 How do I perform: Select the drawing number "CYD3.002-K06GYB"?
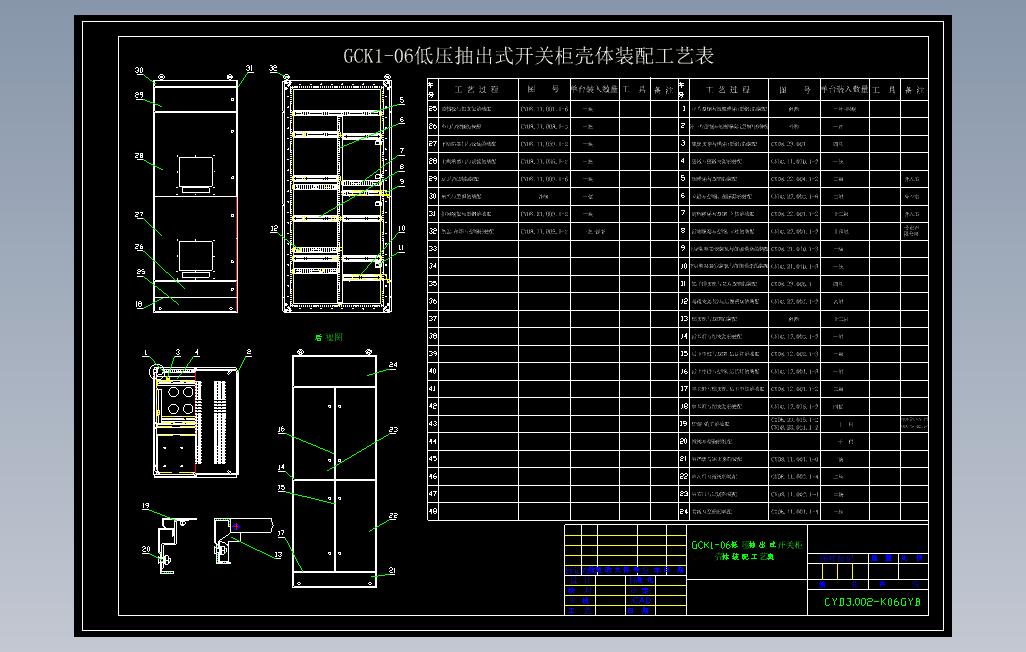[872, 602]
